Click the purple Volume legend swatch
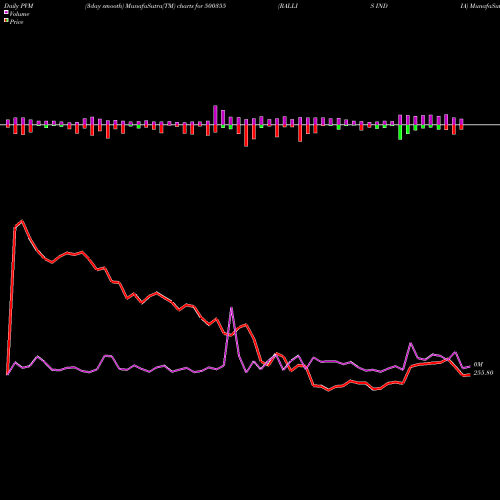The image size is (500, 500). (x=6, y=12)
